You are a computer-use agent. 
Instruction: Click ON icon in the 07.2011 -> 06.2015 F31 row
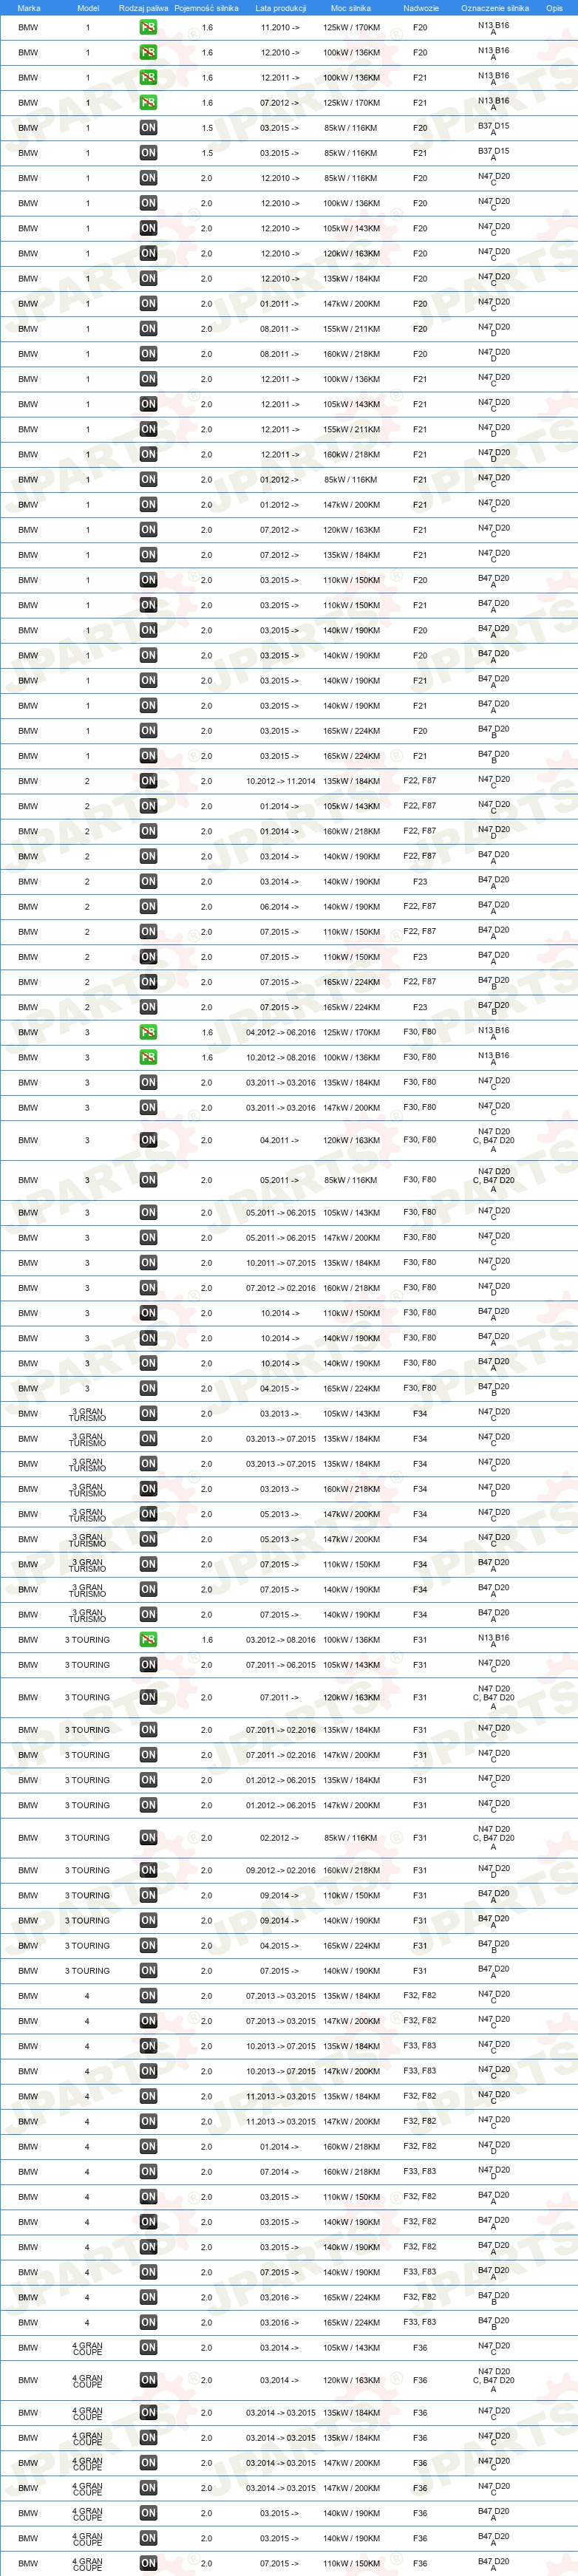click(x=148, y=1665)
